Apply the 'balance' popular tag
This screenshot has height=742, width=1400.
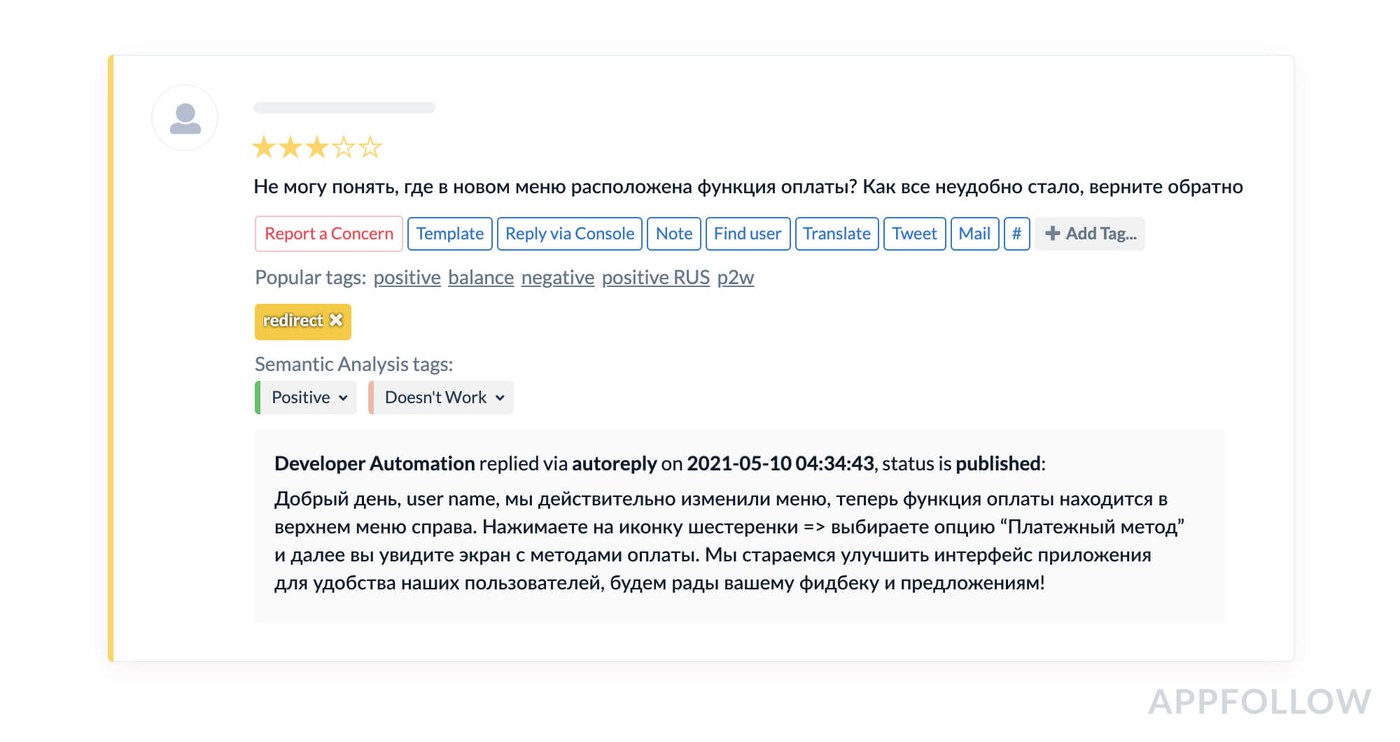point(481,278)
